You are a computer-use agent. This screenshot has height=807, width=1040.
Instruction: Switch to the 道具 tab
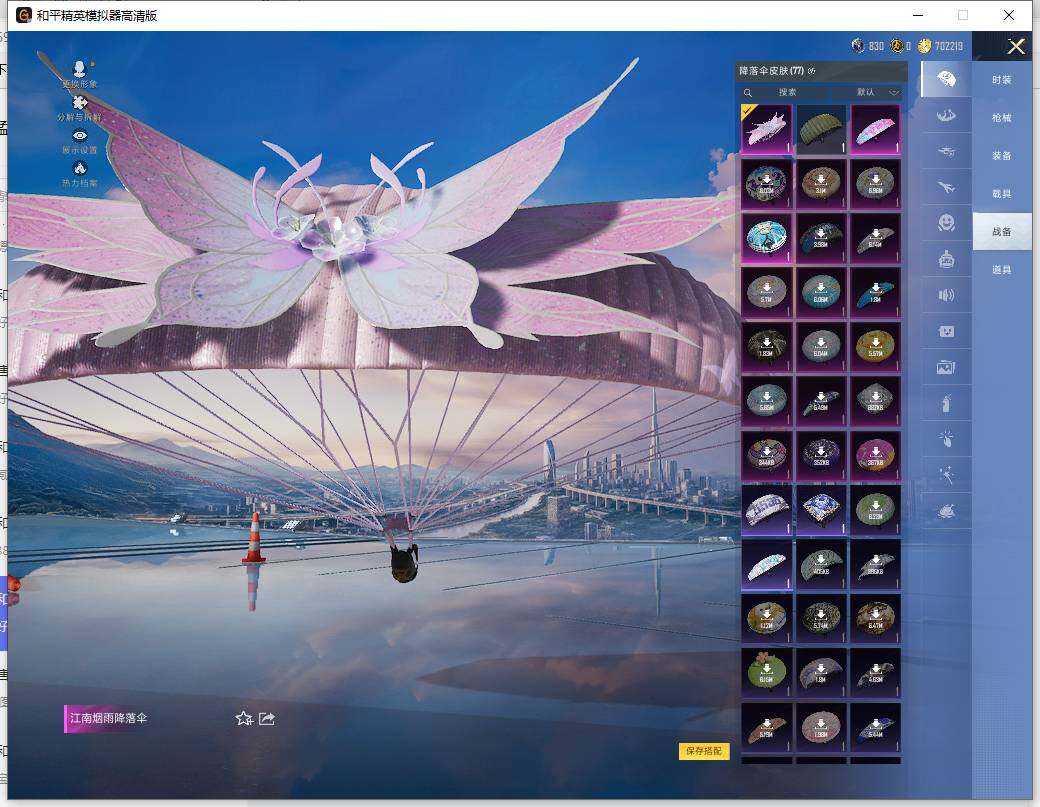[x=1002, y=269]
